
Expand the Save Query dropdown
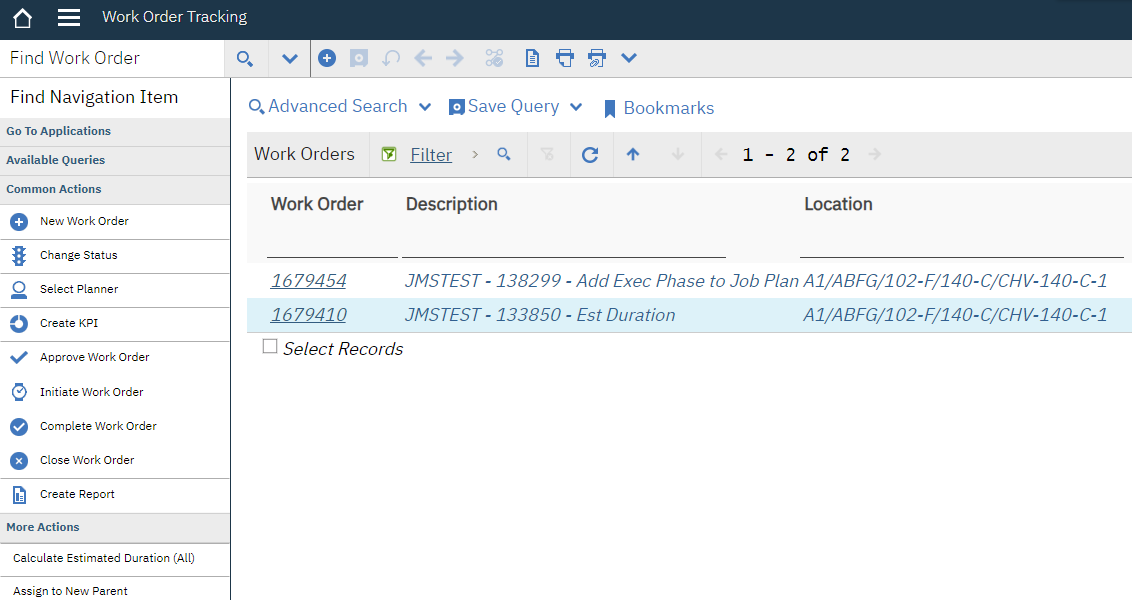(x=576, y=106)
